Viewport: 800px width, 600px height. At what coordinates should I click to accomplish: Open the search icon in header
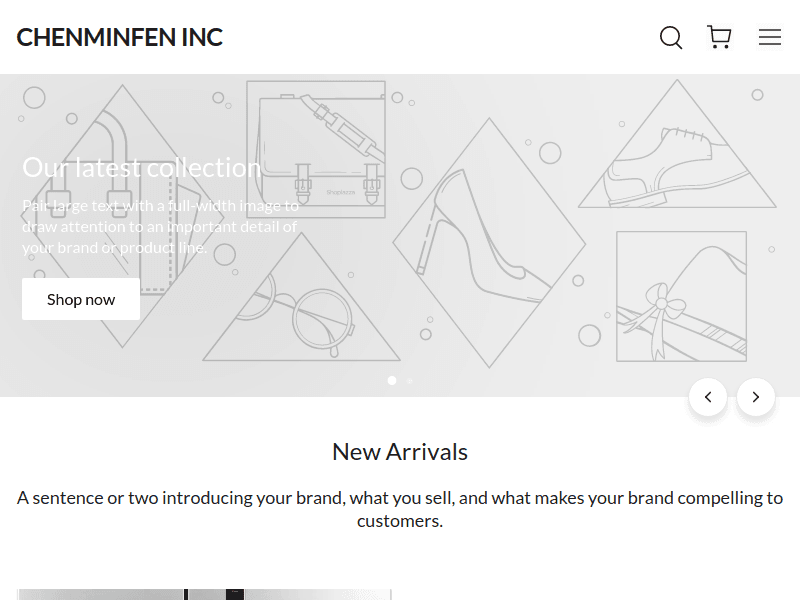coord(671,38)
